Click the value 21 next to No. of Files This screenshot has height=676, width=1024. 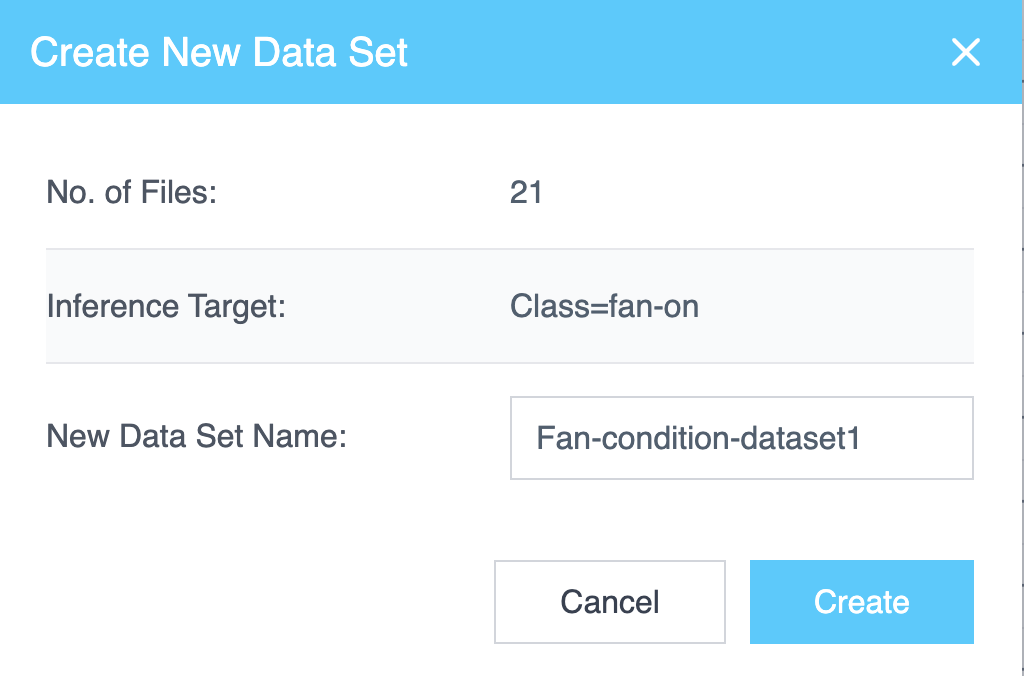coord(529,192)
